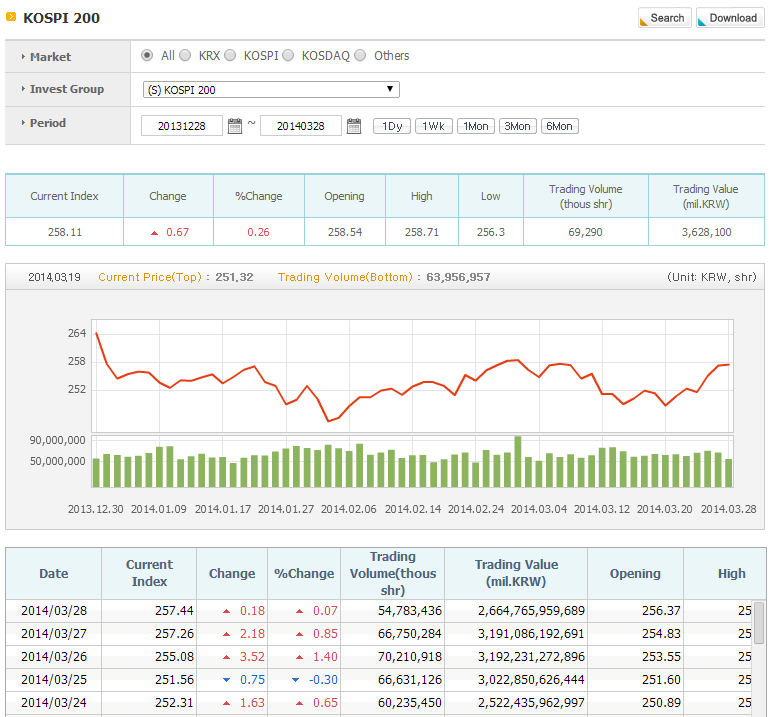Click the Current Index column header in data table
The width and height of the screenshot is (772, 717).
[149, 573]
